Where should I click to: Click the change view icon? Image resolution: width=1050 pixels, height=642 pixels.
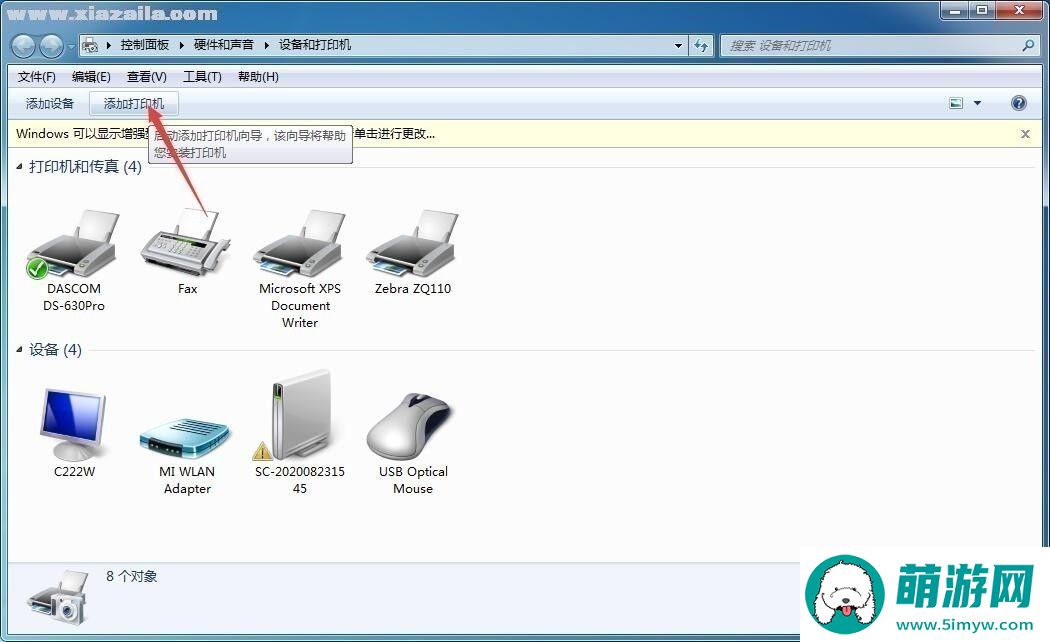pos(956,103)
